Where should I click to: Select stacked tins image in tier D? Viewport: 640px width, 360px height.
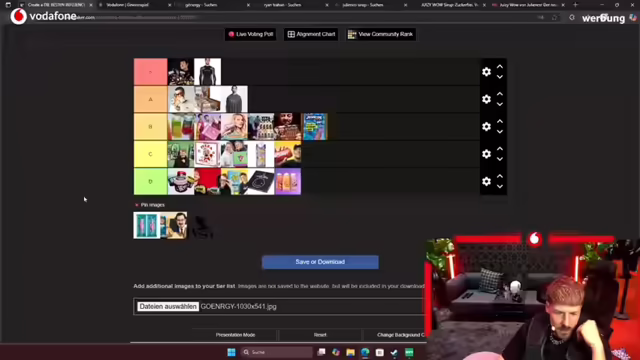point(181,181)
